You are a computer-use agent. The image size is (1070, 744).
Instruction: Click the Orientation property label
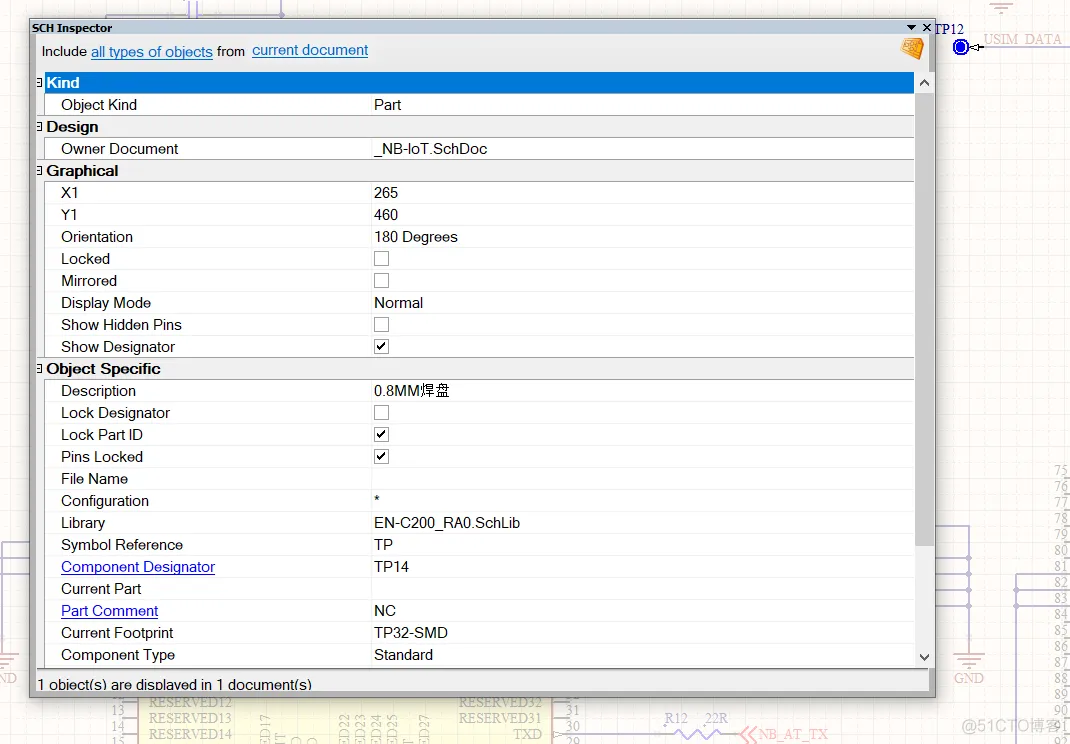[x=97, y=237]
